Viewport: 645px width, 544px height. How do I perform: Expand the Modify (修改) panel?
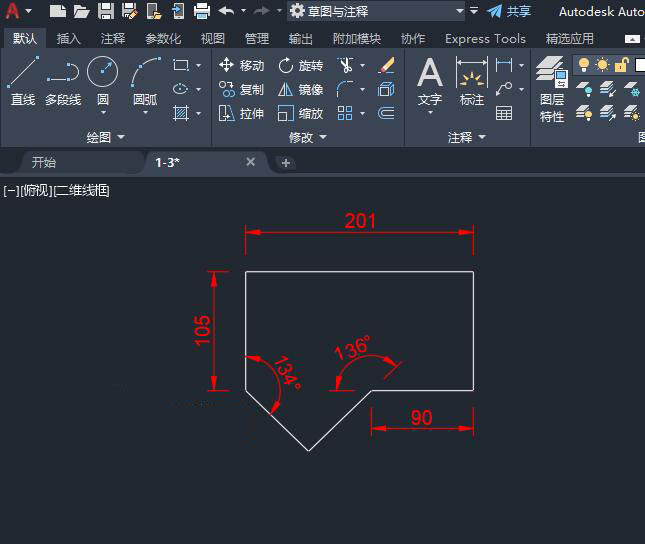[x=308, y=137]
